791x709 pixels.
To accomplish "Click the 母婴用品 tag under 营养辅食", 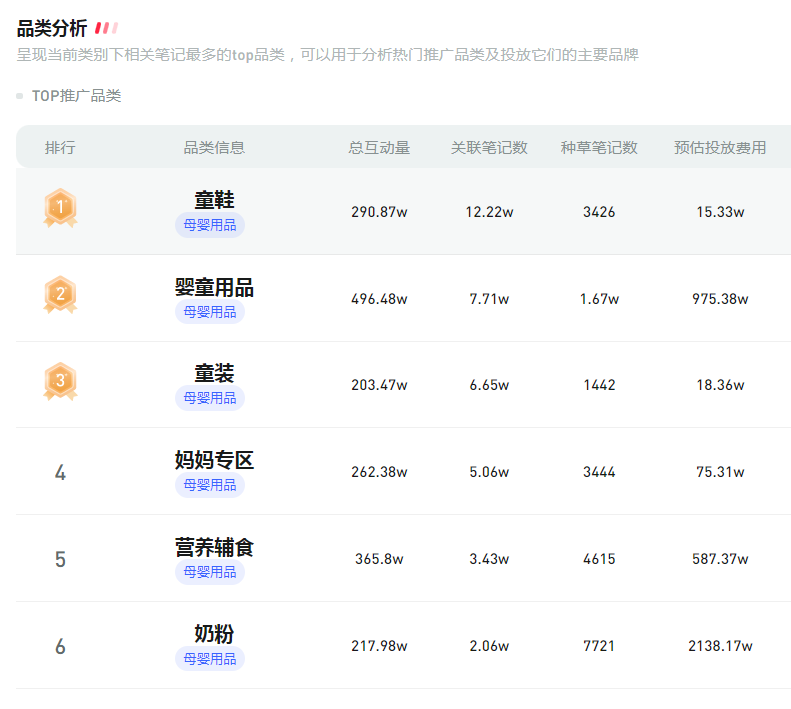I will [x=210, y=572].
